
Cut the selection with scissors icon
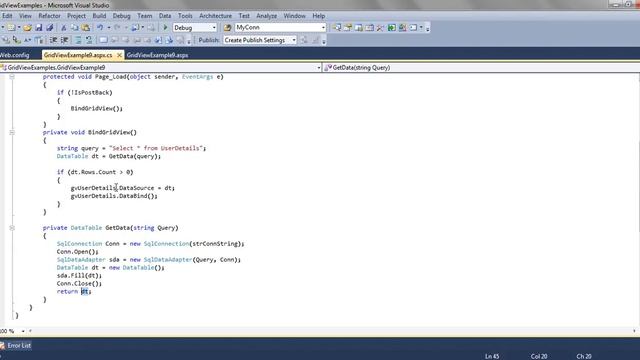click(63, 28)
